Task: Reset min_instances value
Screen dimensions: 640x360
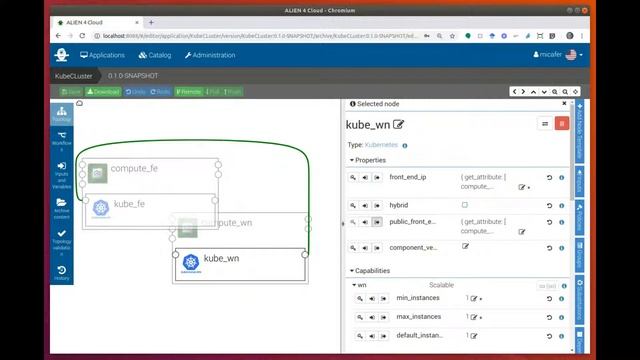Action: (549, 299)
